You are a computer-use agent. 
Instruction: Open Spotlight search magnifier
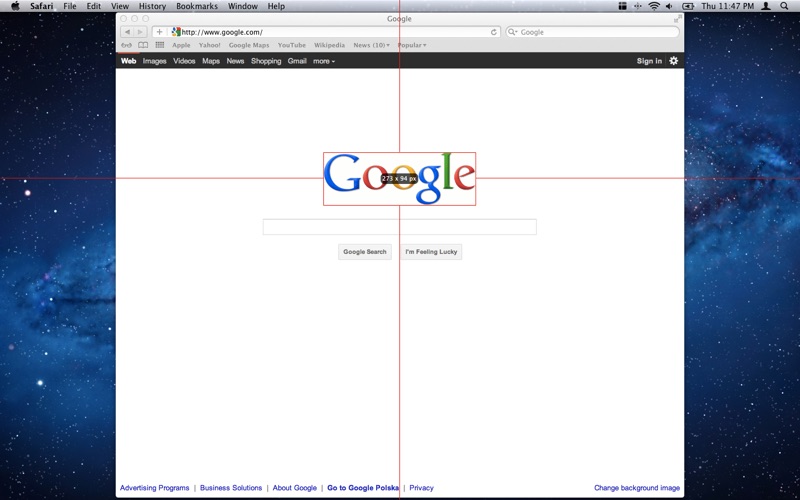tap(784, 6)
